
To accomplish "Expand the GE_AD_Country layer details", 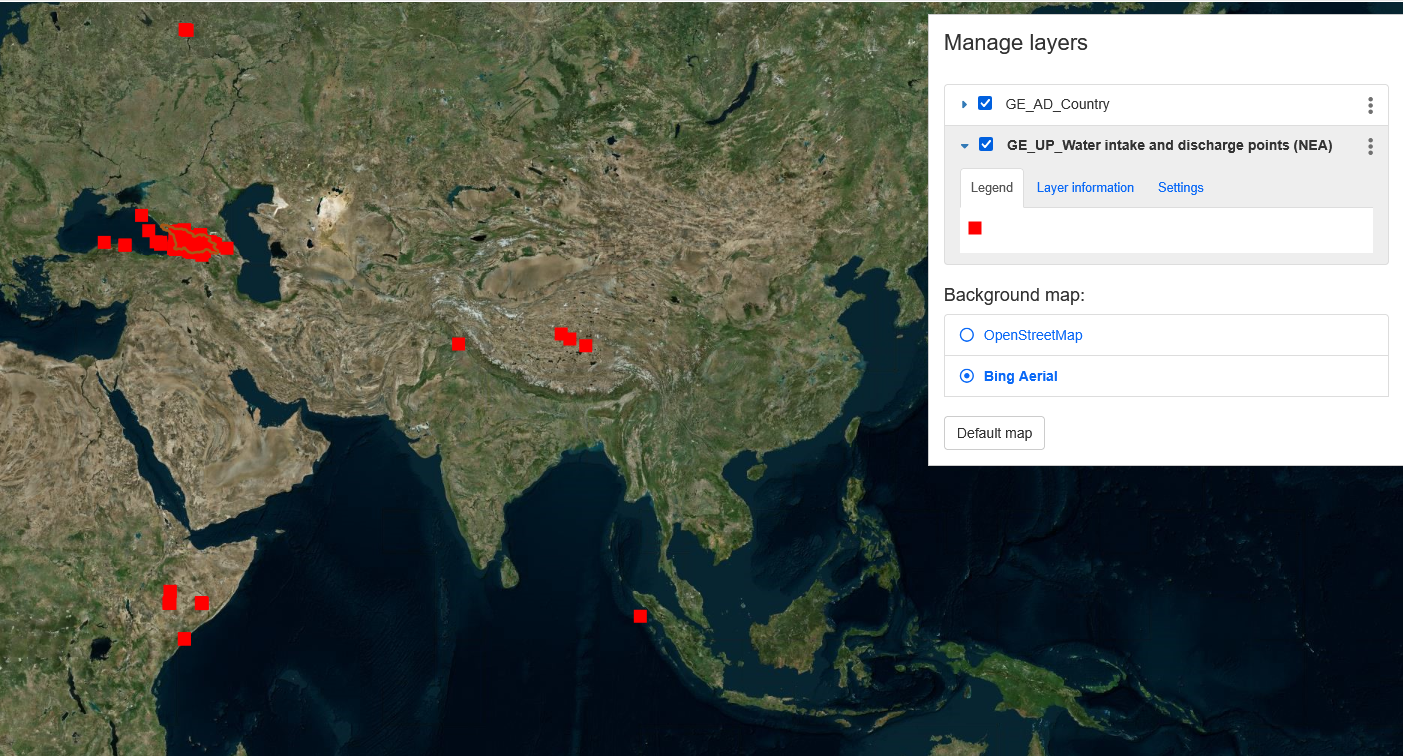I will coord(964,104).
